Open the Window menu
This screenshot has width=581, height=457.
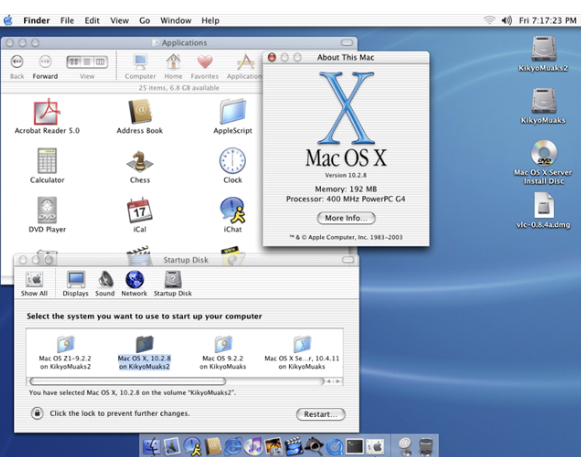(176, 20)
